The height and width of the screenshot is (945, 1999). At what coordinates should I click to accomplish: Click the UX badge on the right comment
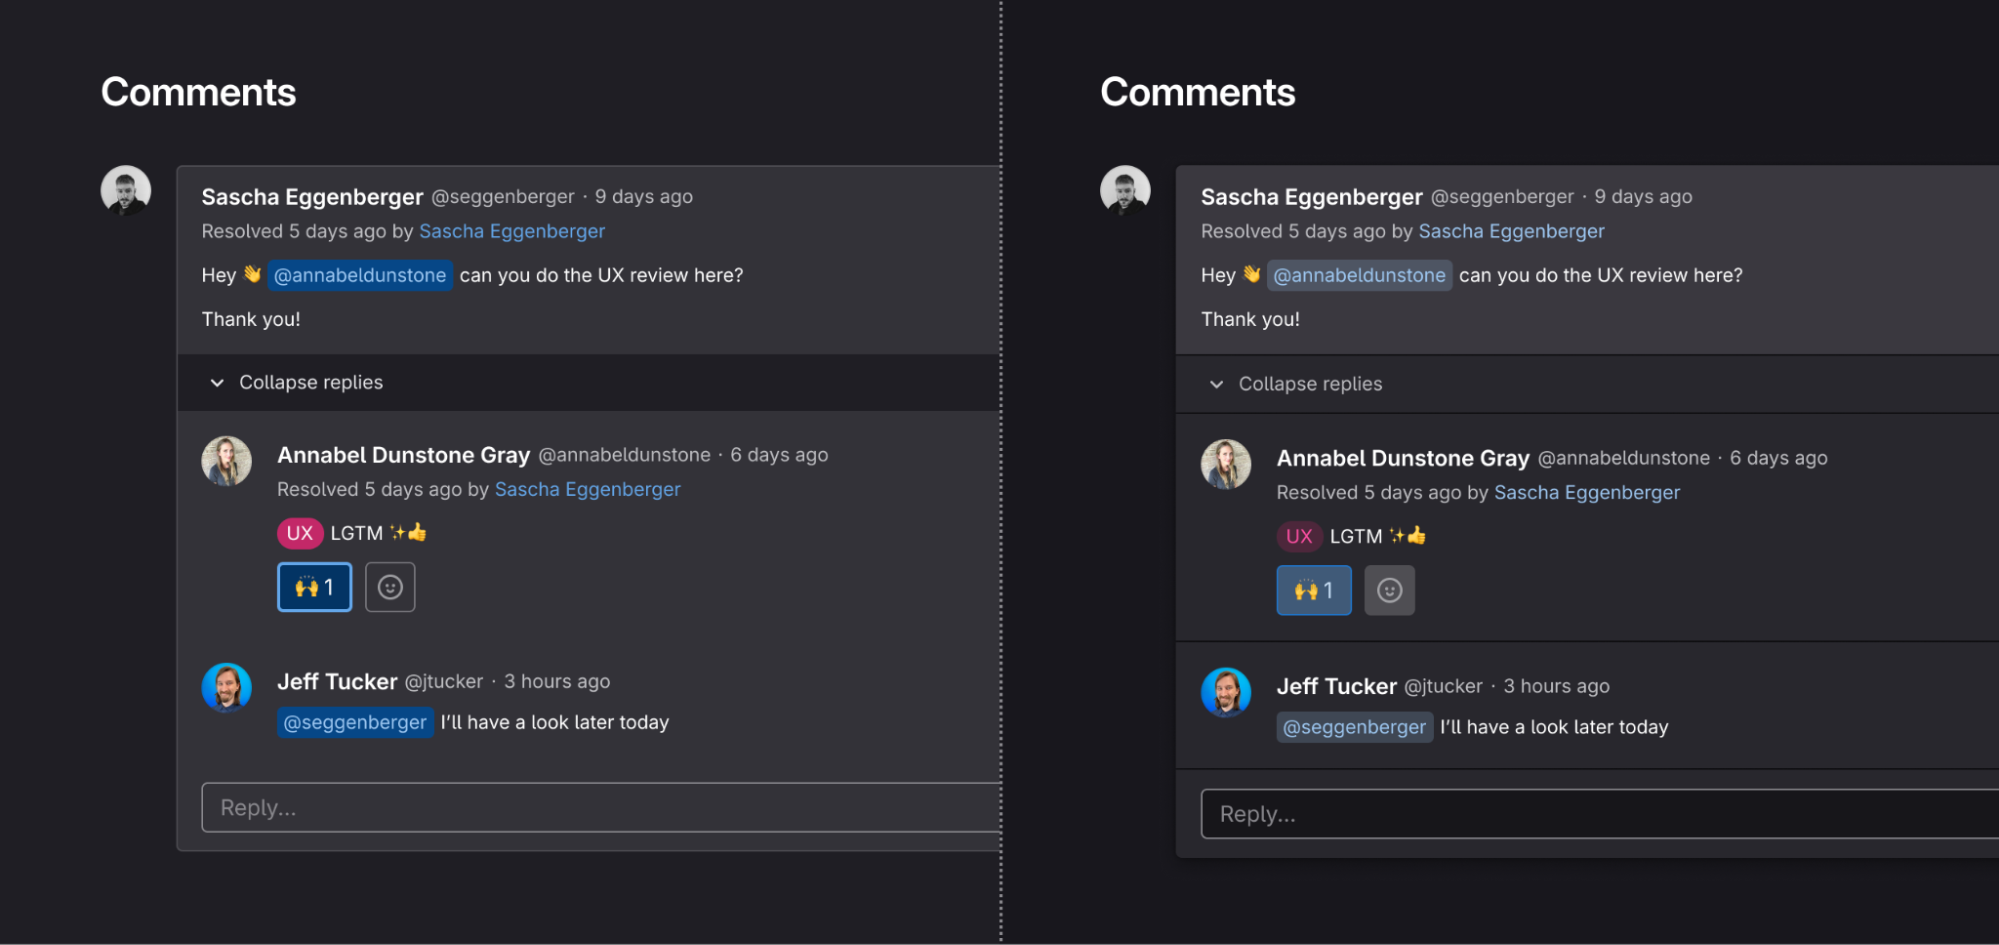pyautogui.click(x=1299, y=536)
